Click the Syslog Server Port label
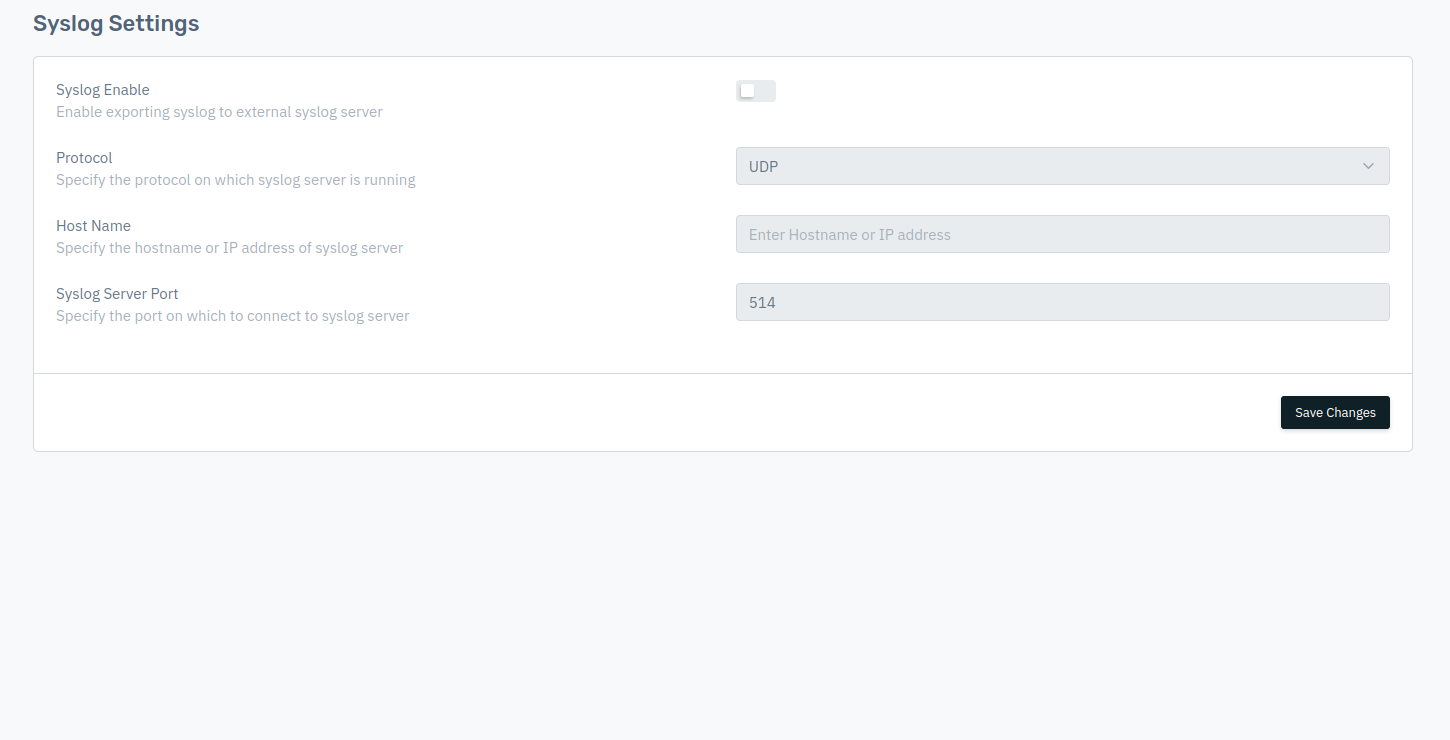The height and width of the screenshot is (740, 1450). tap(117, 294)
